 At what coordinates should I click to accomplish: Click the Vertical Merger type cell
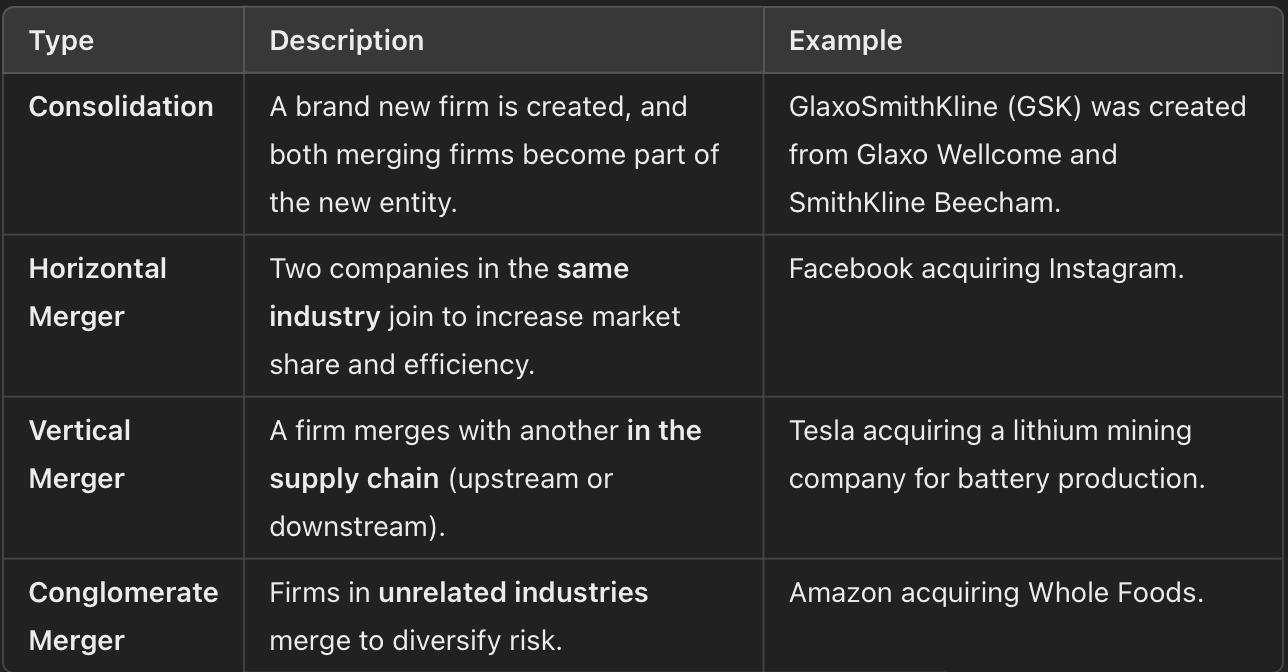pyautogui.click(x=80, y=454)
